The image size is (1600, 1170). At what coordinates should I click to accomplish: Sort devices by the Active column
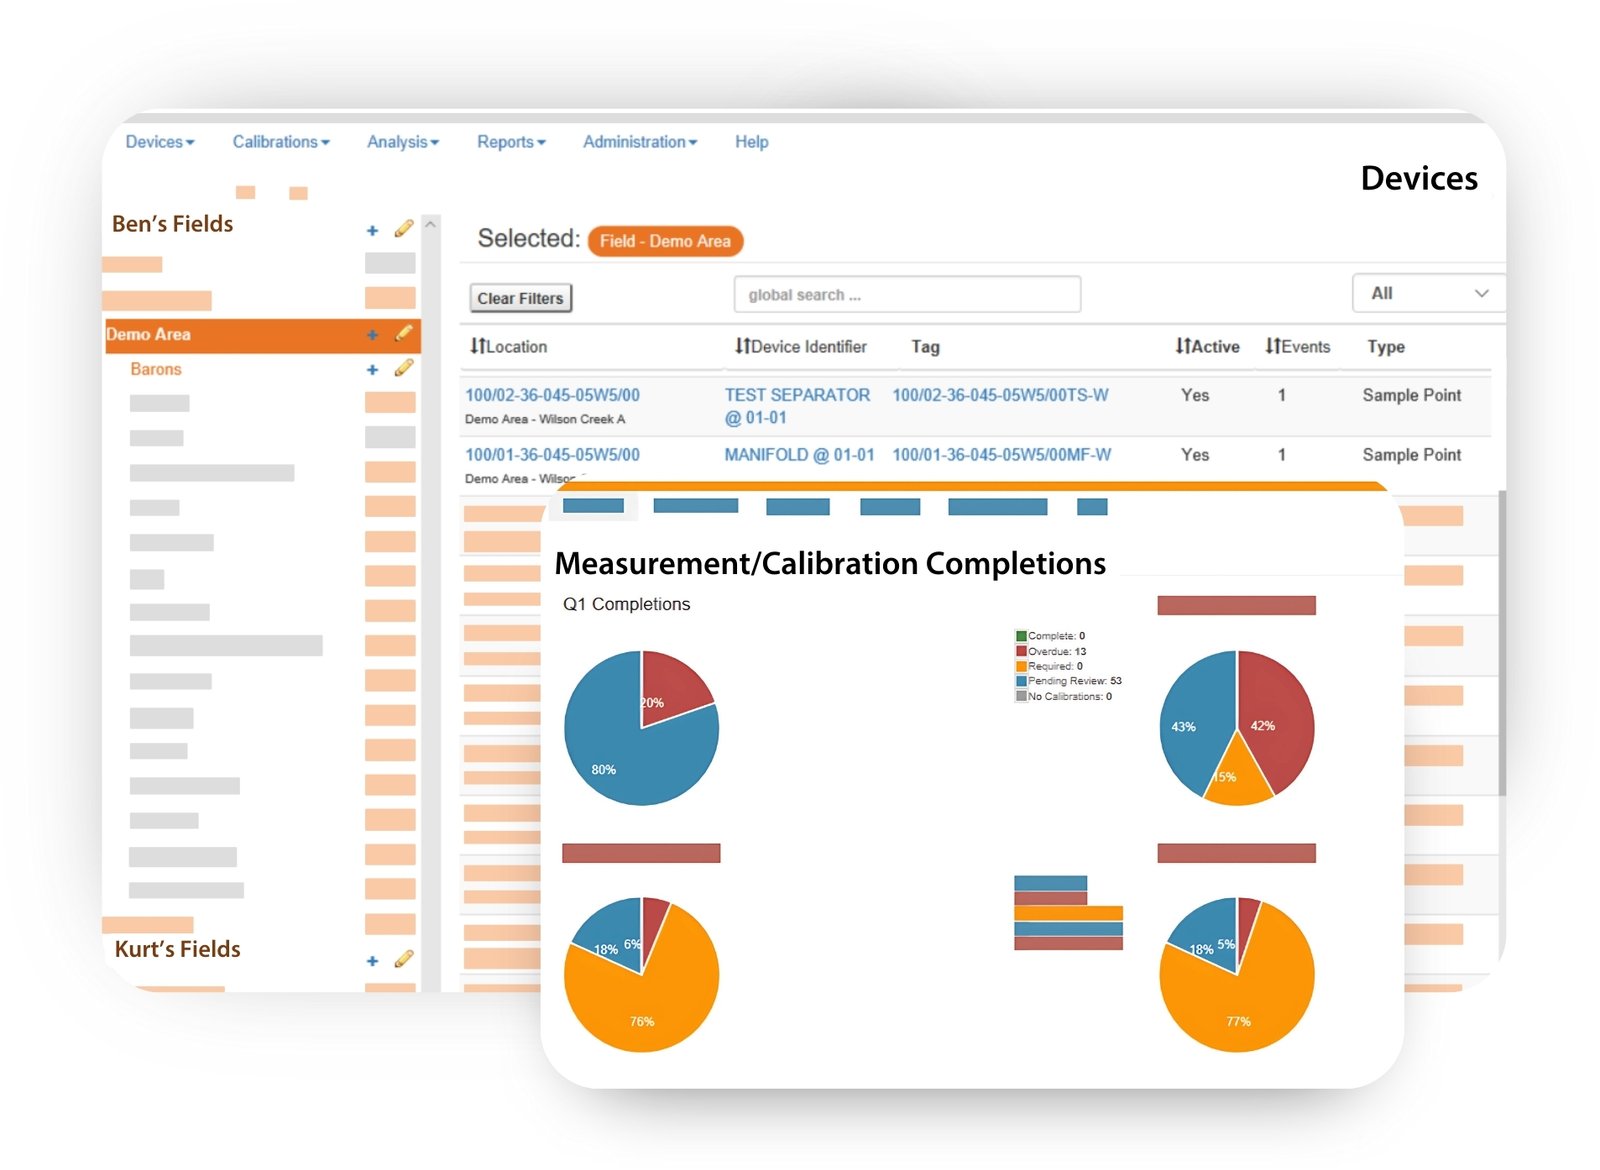pos(1206,347)
